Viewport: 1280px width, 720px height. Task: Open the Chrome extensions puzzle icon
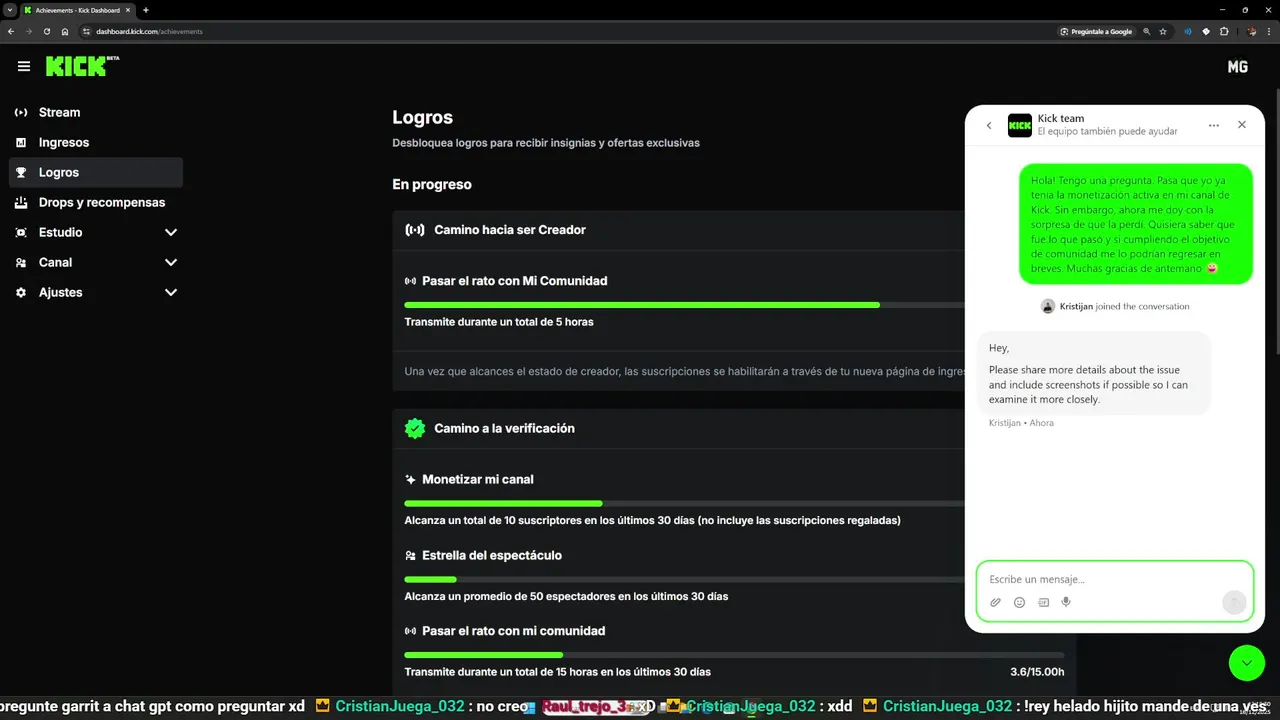pyautogui.click(x=1225, y=31)
